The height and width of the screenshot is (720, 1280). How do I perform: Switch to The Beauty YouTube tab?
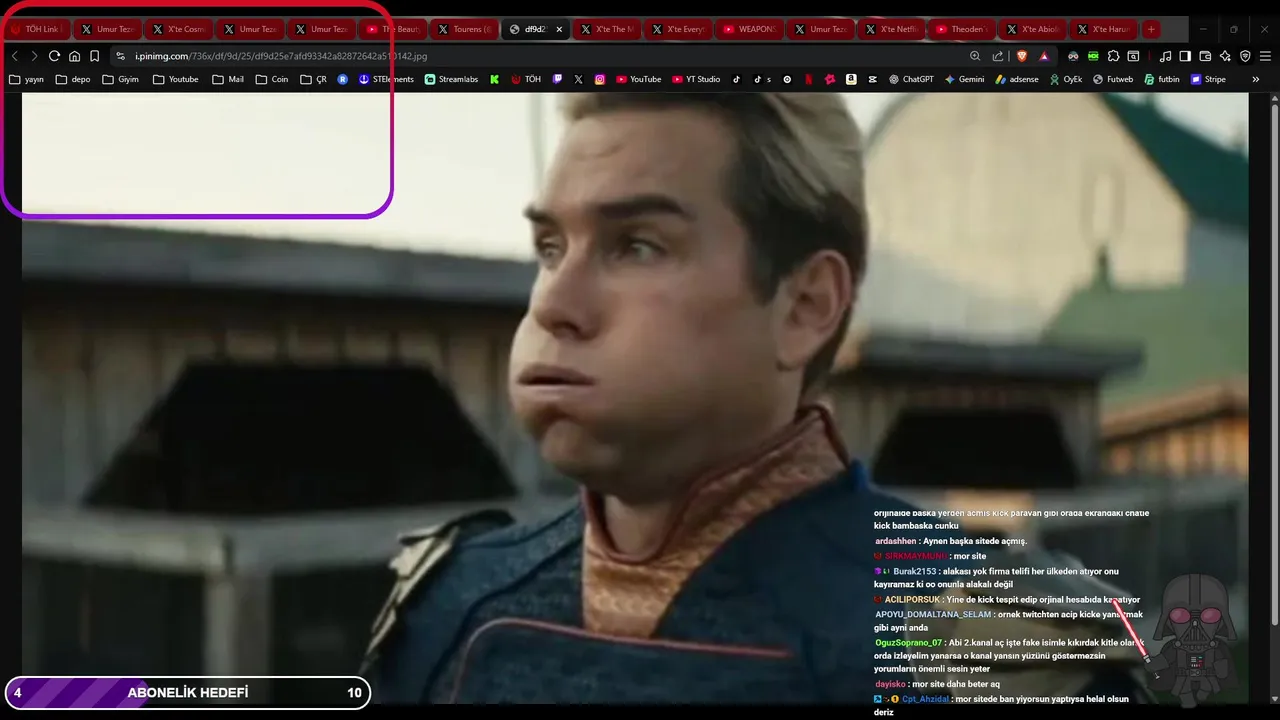(394, 29)
